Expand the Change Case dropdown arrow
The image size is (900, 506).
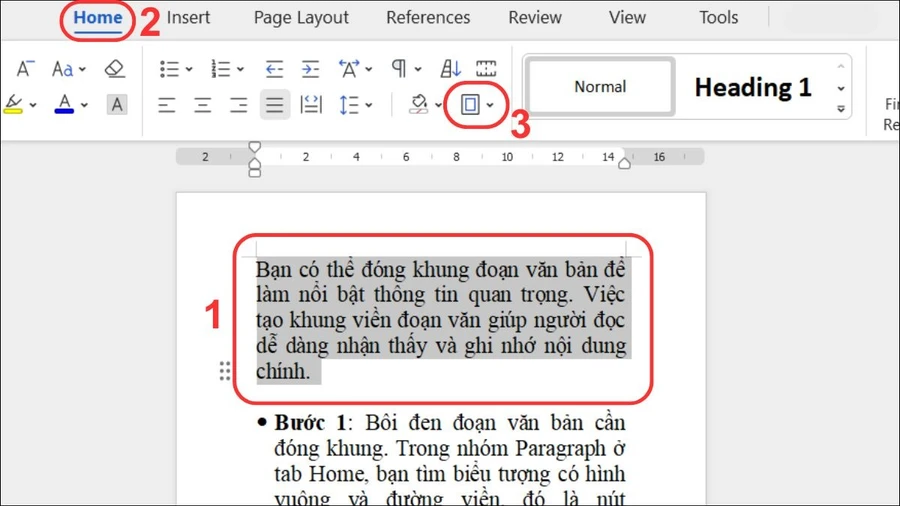[83, 69]
